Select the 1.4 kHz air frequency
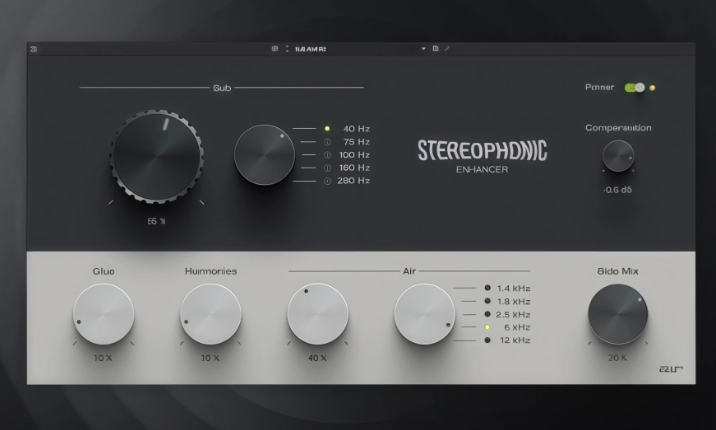Image resolution: width=716 pixels, height=430 pixels. tap(487, 288)
